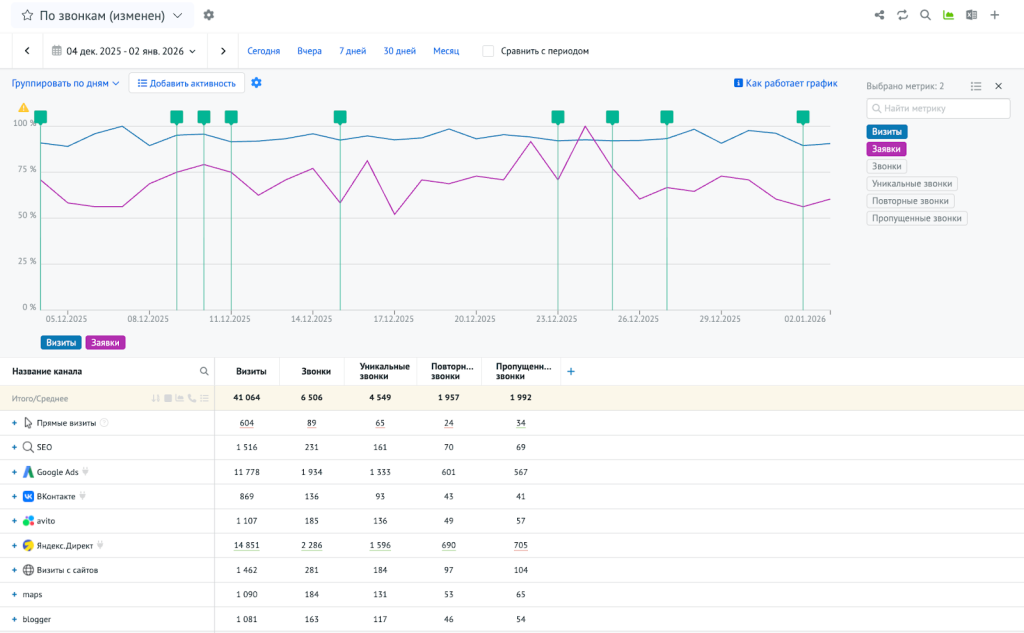
Task: Click the blue chart settings gear icon
Action: [256, 83]
